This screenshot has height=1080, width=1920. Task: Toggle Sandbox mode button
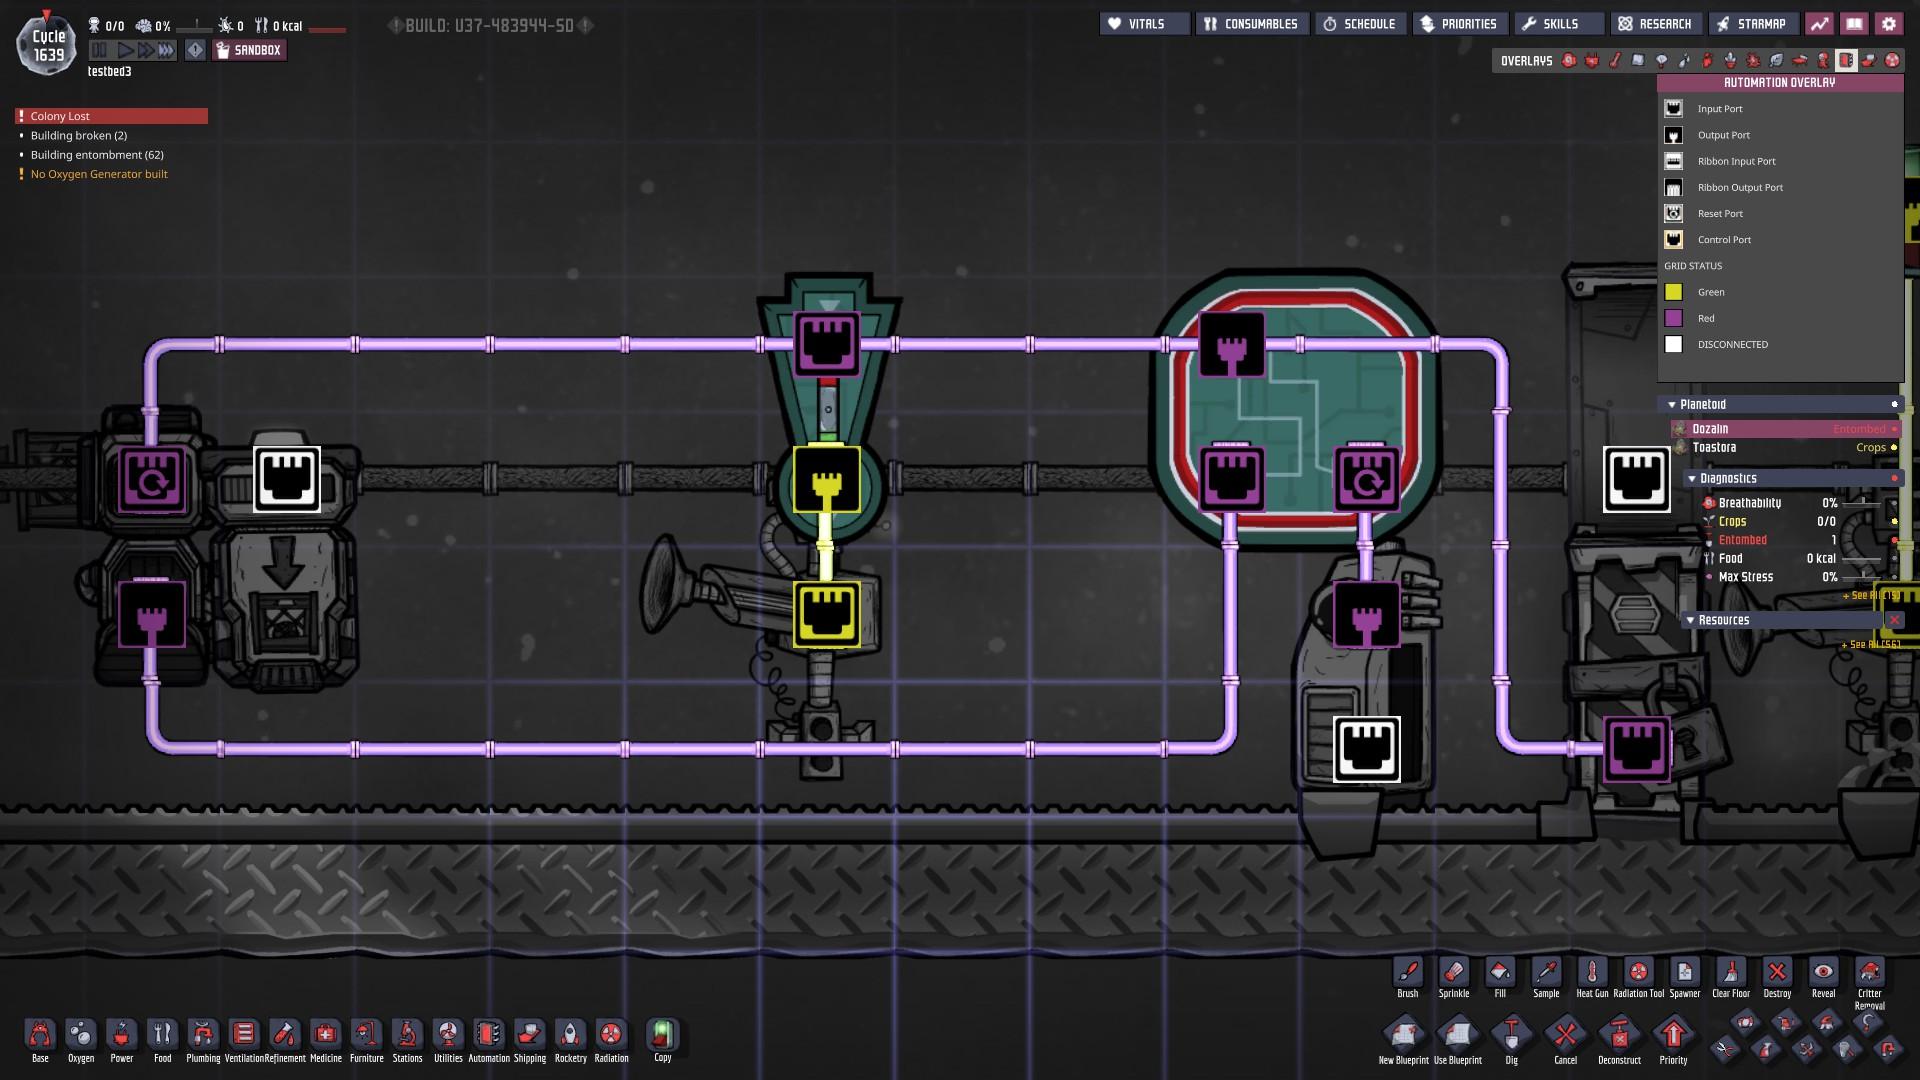(x=249, y=50)
